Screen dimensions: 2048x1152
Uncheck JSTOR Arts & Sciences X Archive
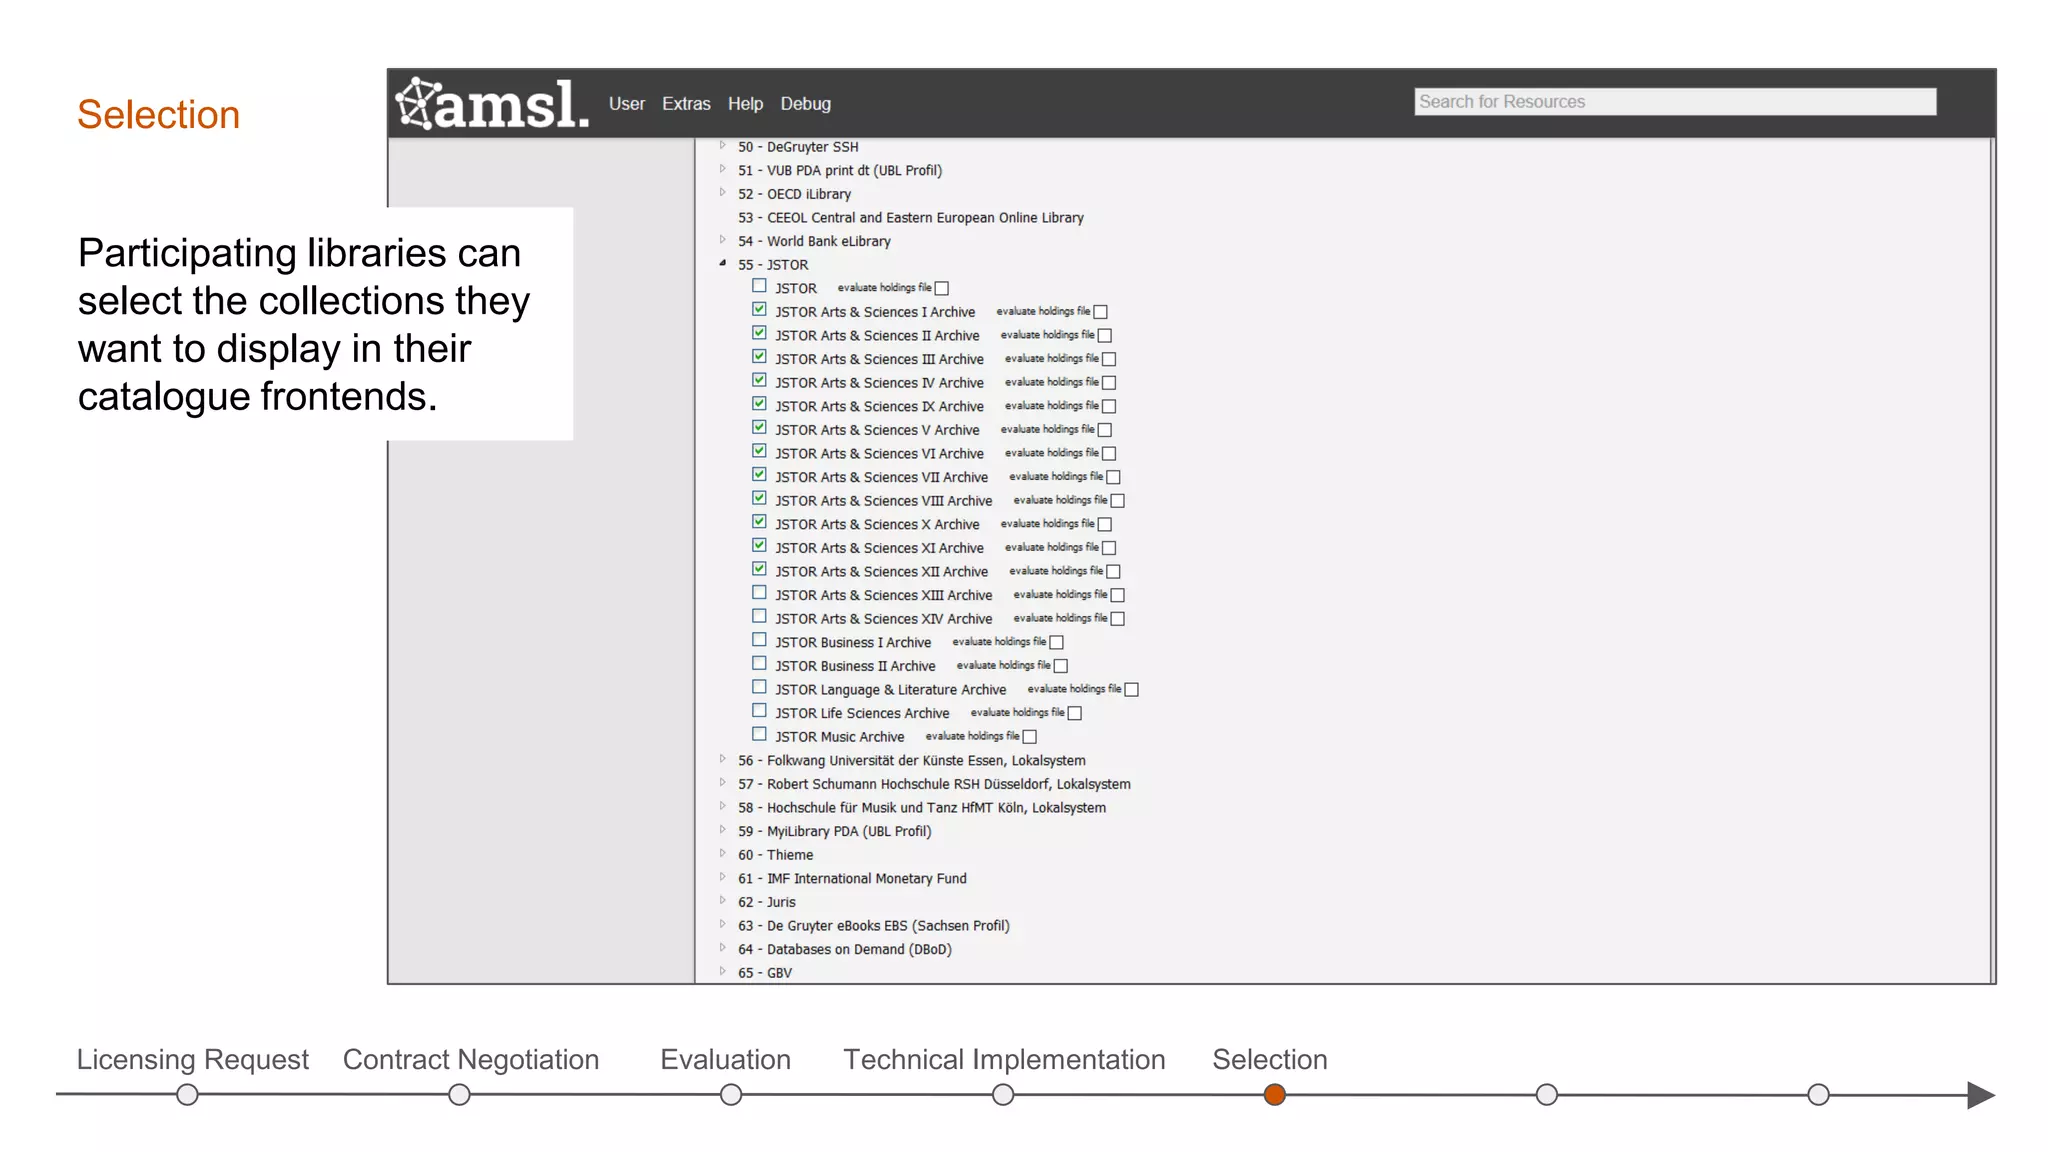pos(759,522)
